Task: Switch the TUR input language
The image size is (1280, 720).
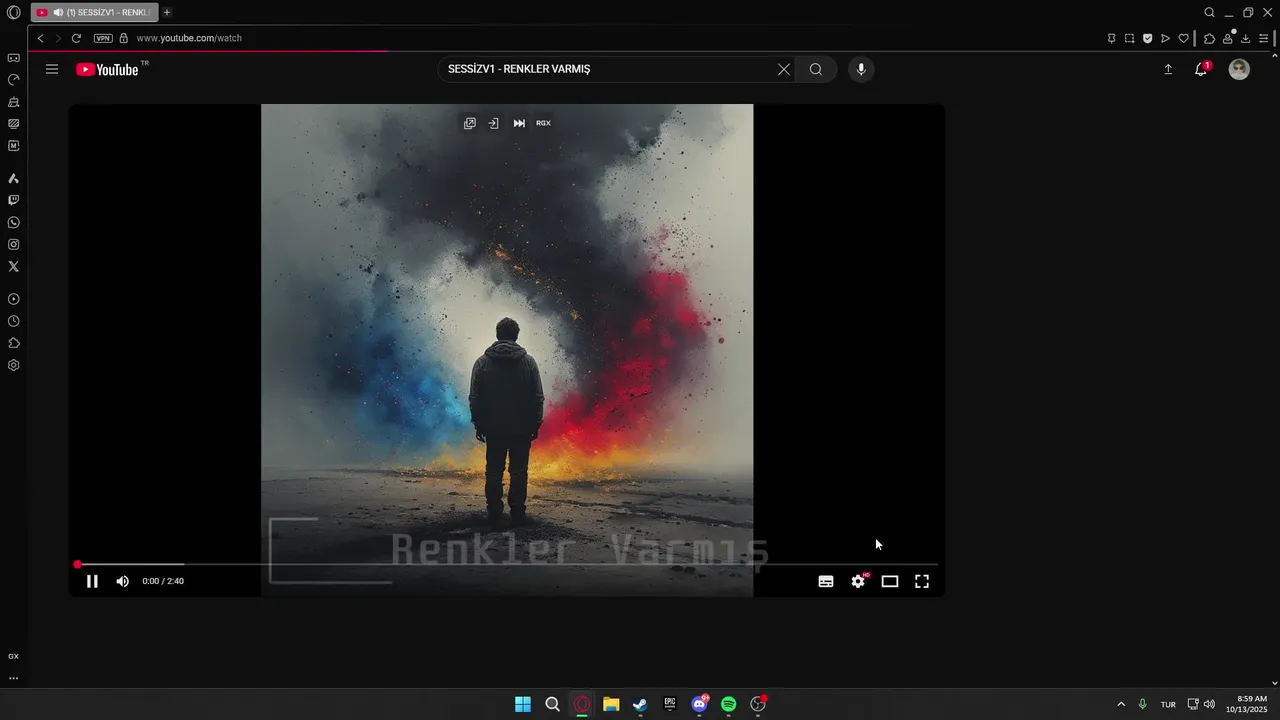Action: coord(1168,704)
